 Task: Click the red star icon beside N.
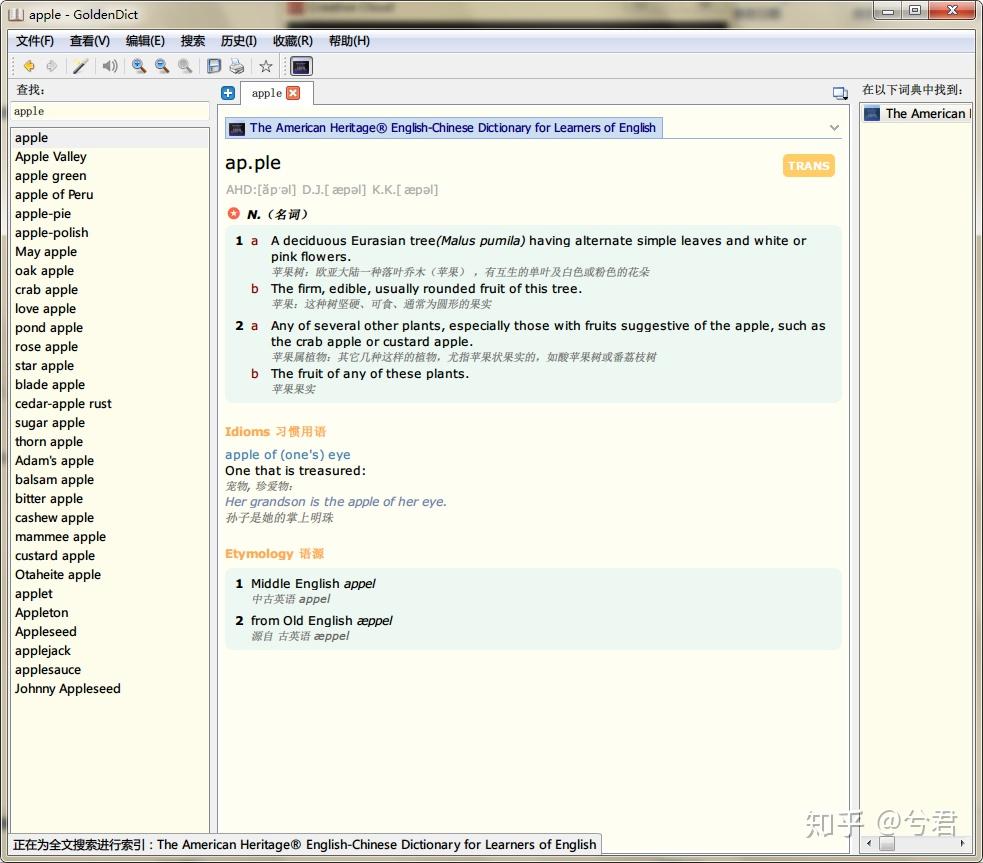pyautogui.click(x=234, y=214)
